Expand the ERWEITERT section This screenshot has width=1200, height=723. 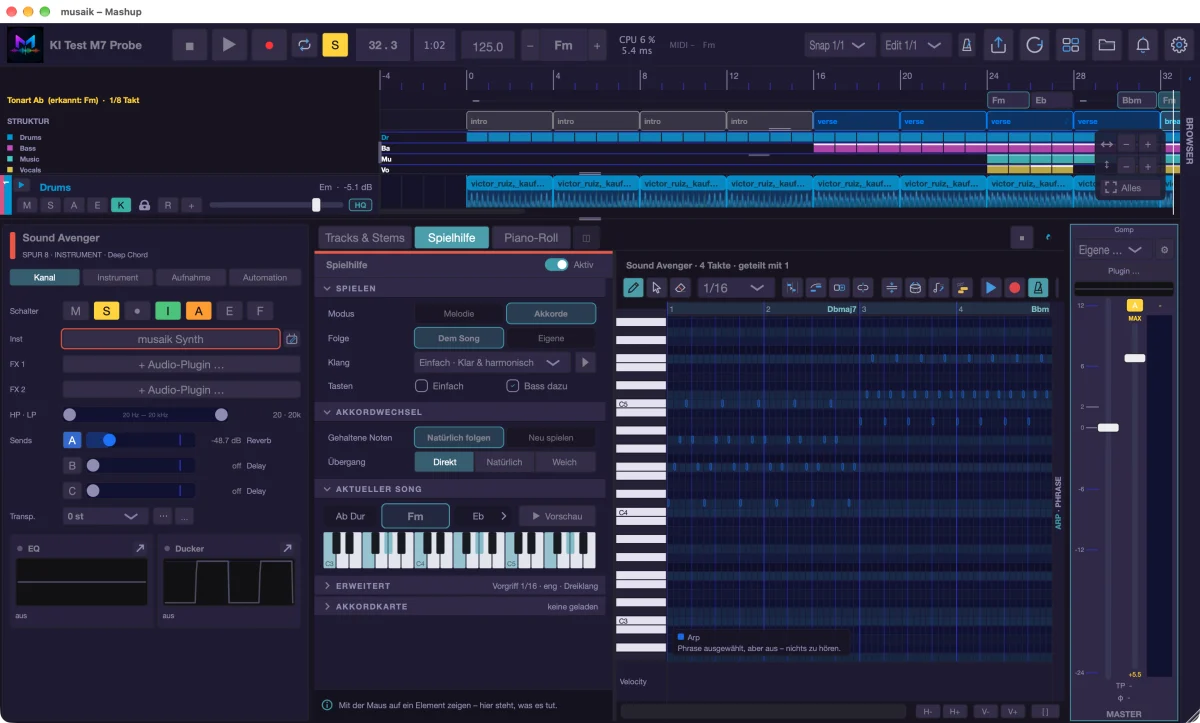[460, 586]
